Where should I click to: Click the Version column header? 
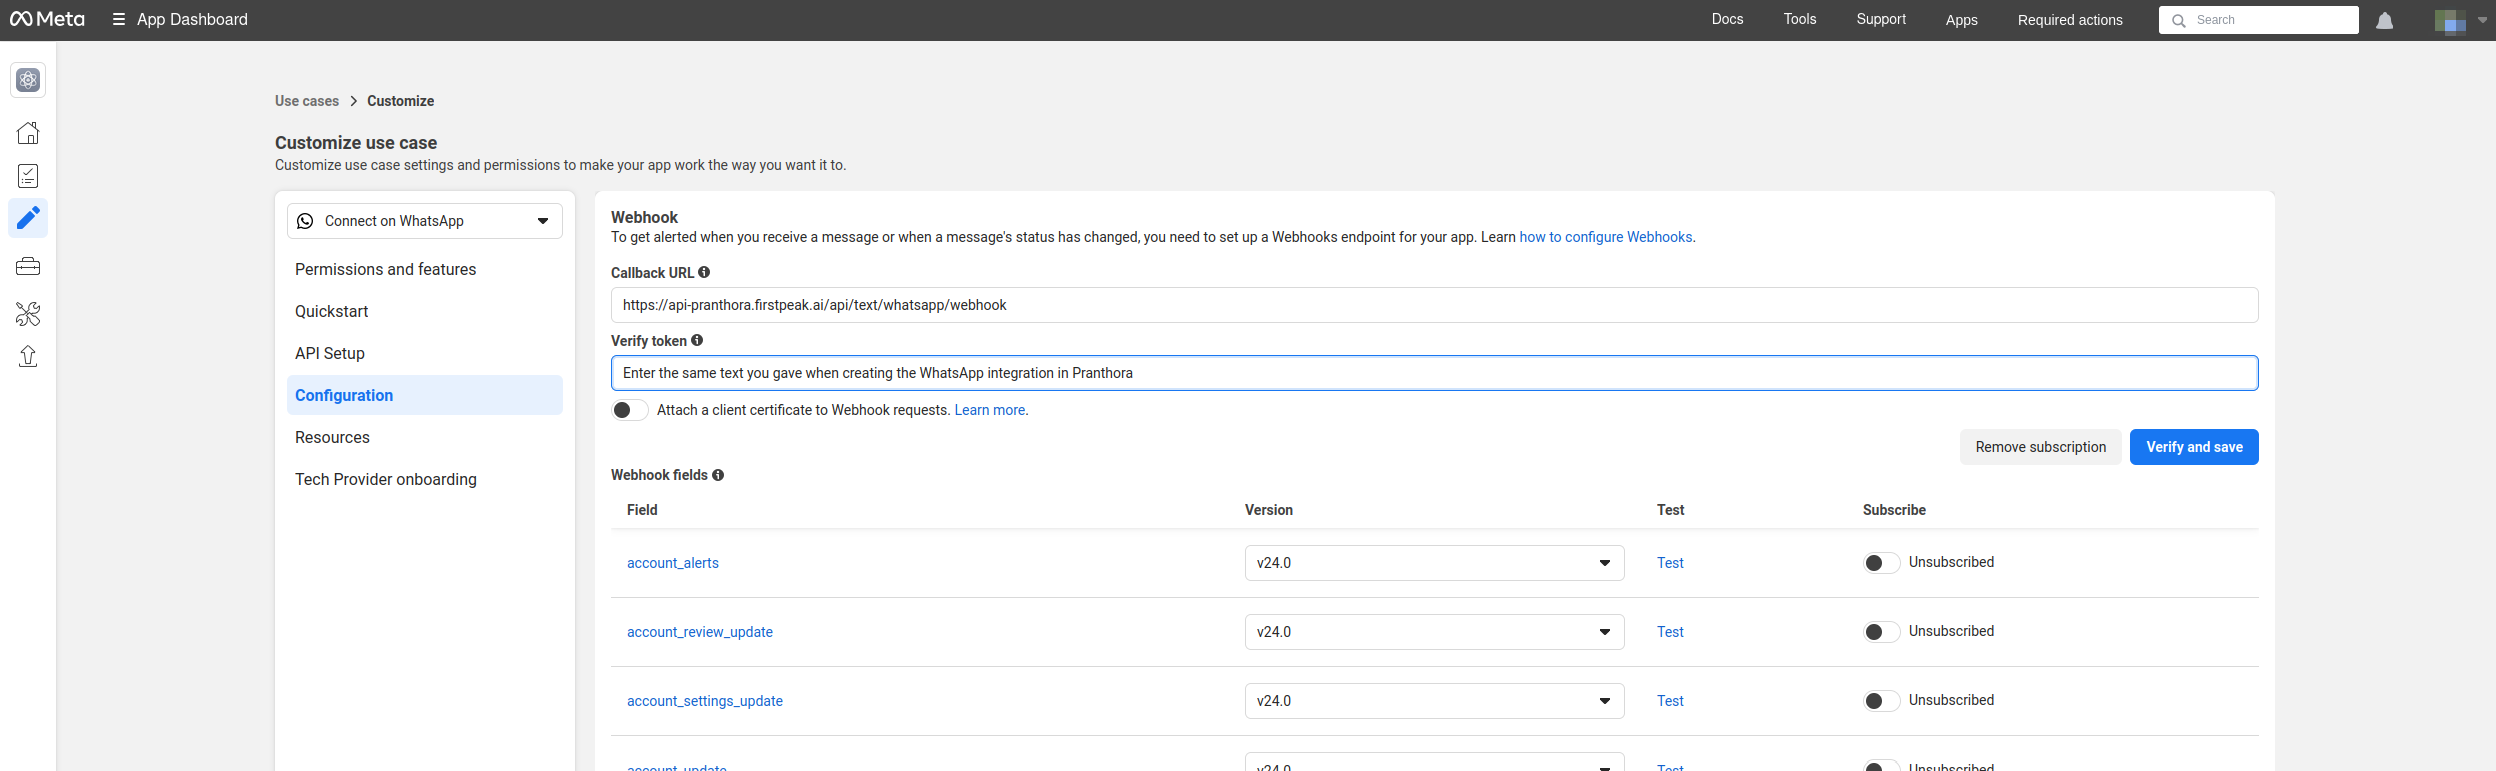pyautogui.click(x=1268, y=510)
